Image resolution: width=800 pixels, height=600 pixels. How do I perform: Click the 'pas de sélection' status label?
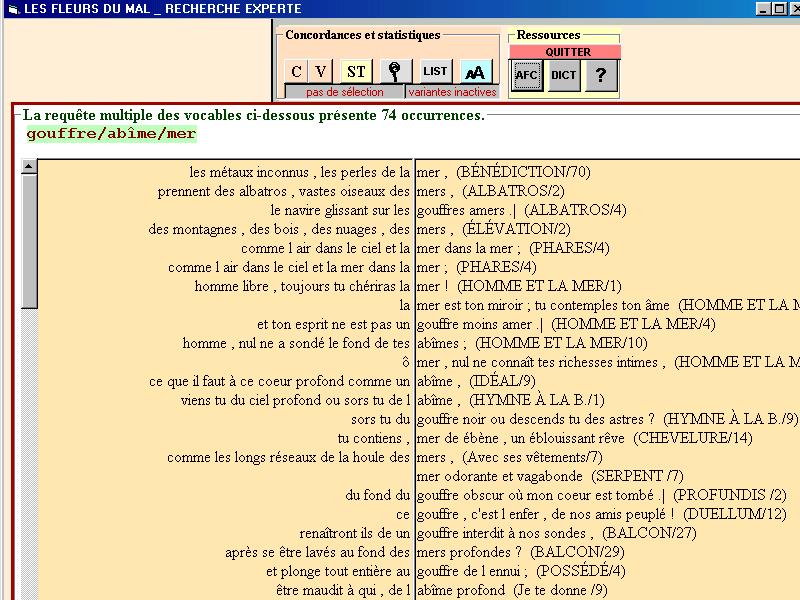coord(344,92)
